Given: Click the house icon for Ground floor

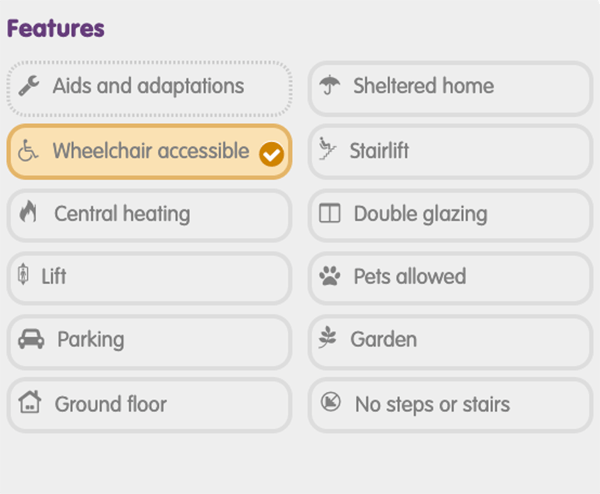Looking at the screenshot, I should click(x=30, y=402).
